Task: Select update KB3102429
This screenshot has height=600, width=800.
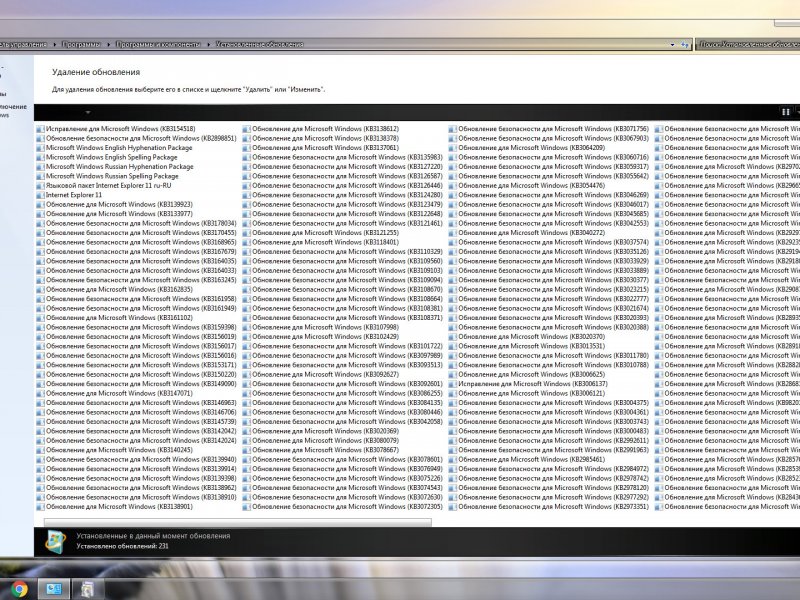Action: click(321, 337)
